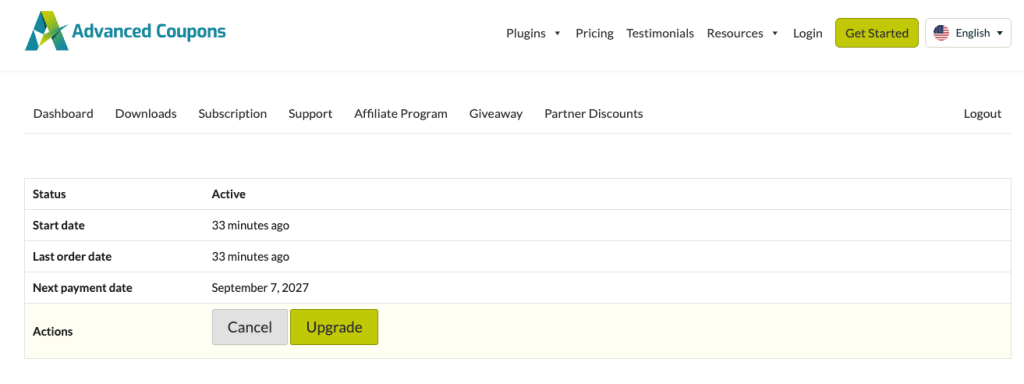This screenshot has height=384, width=1024.
Task: Switch to the Downloads tab
Action: pos(146,114)
